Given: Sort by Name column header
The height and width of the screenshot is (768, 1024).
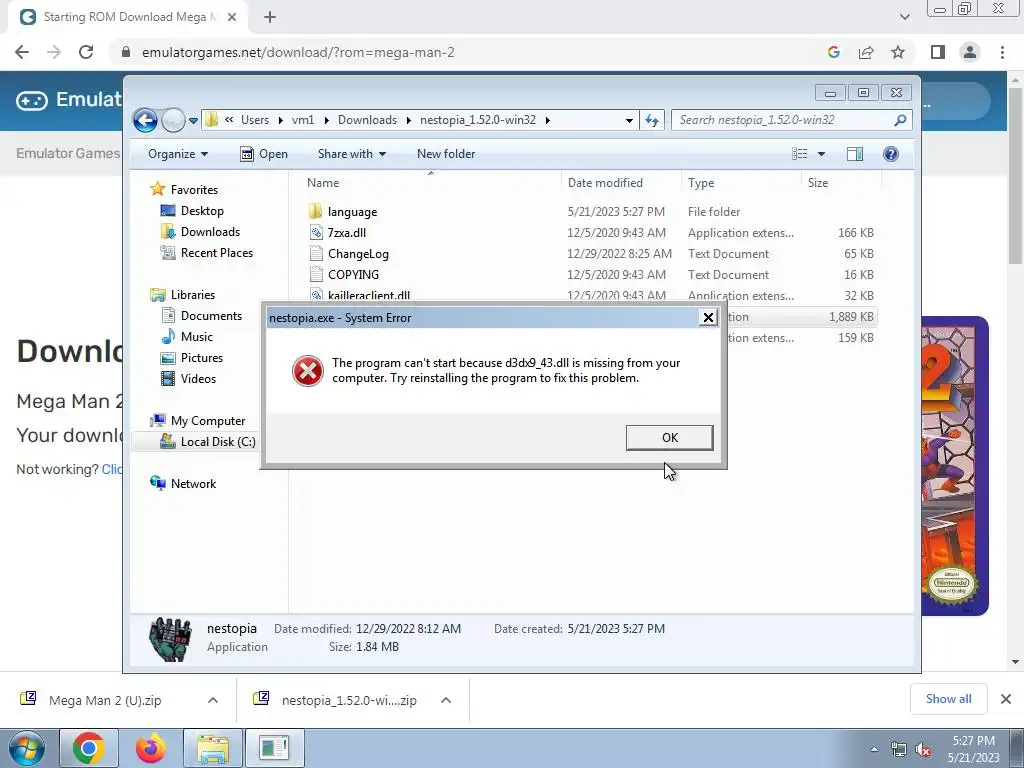Looking at the screenshot, I should (x=323, y=183).
